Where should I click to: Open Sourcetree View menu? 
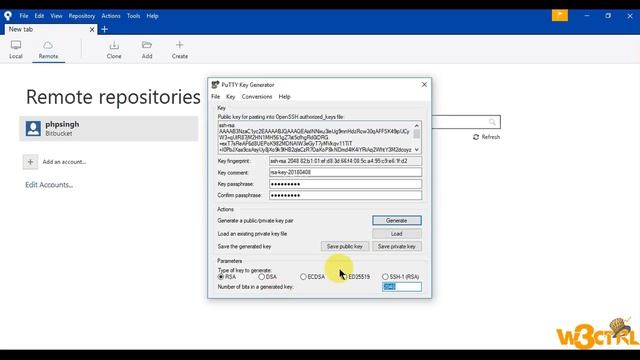point(56,16)
